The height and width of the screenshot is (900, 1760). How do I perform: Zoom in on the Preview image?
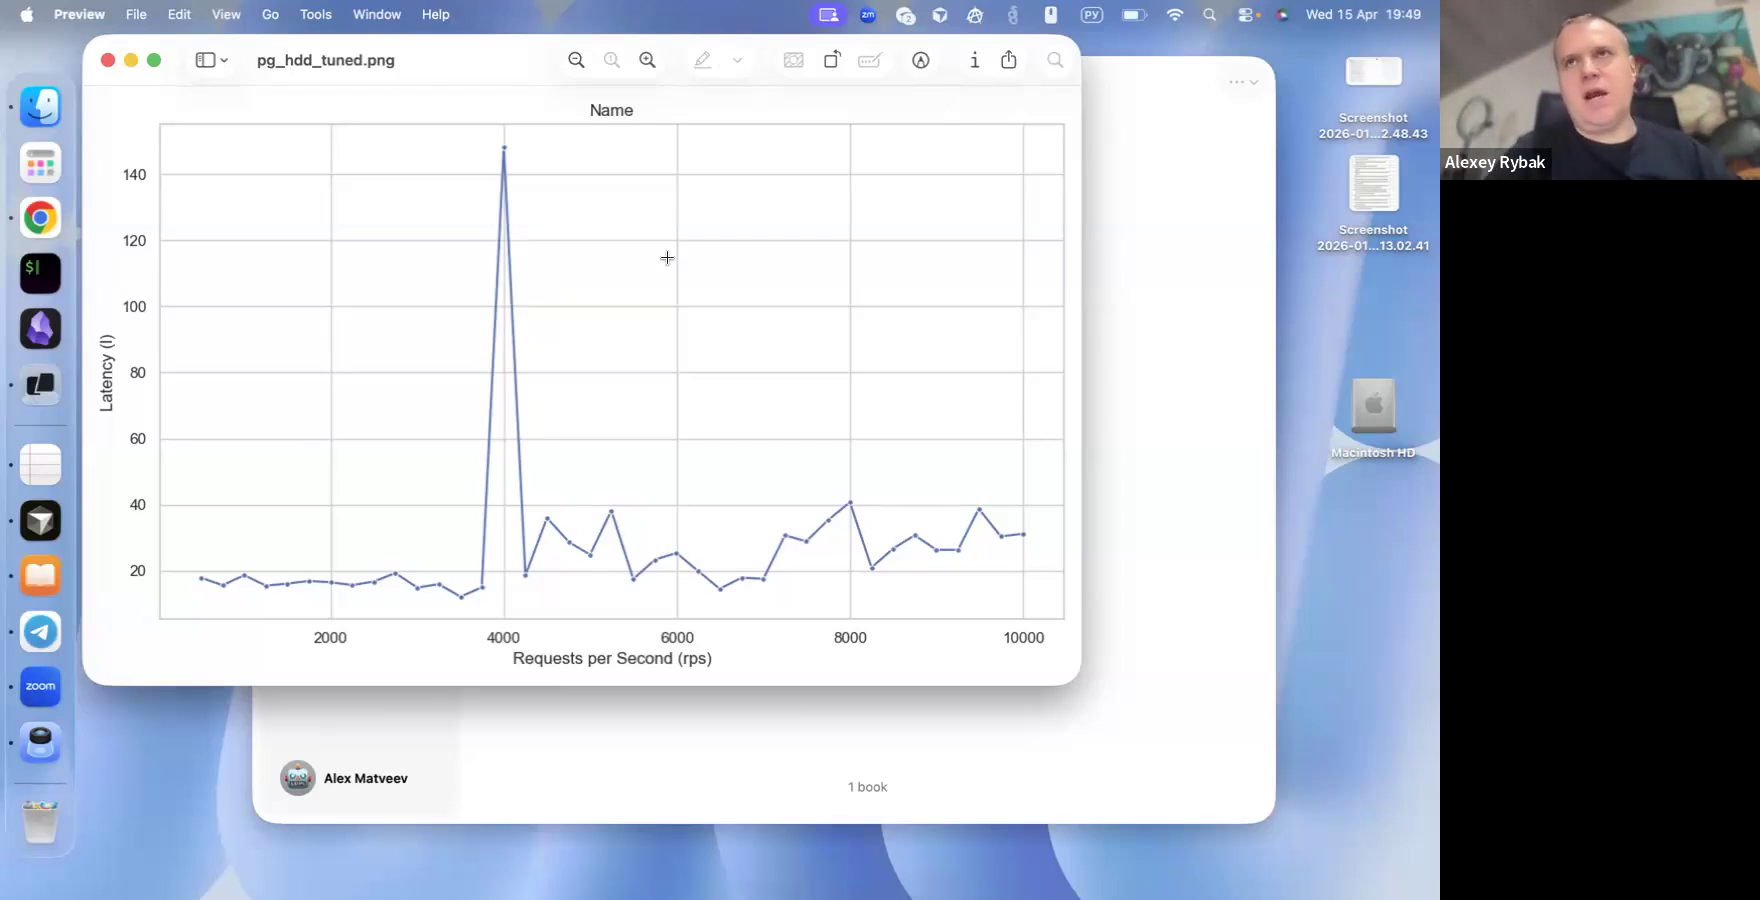tap(648, 60)
